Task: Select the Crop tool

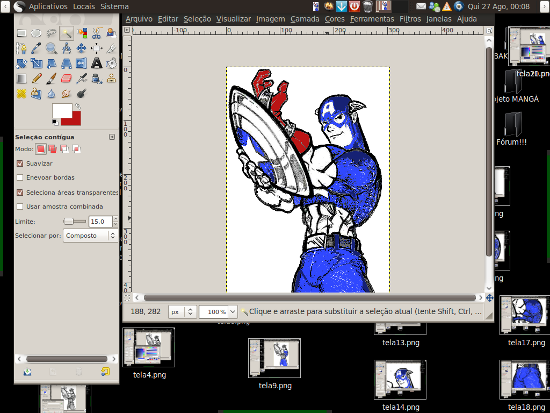Action: point(112,48)
